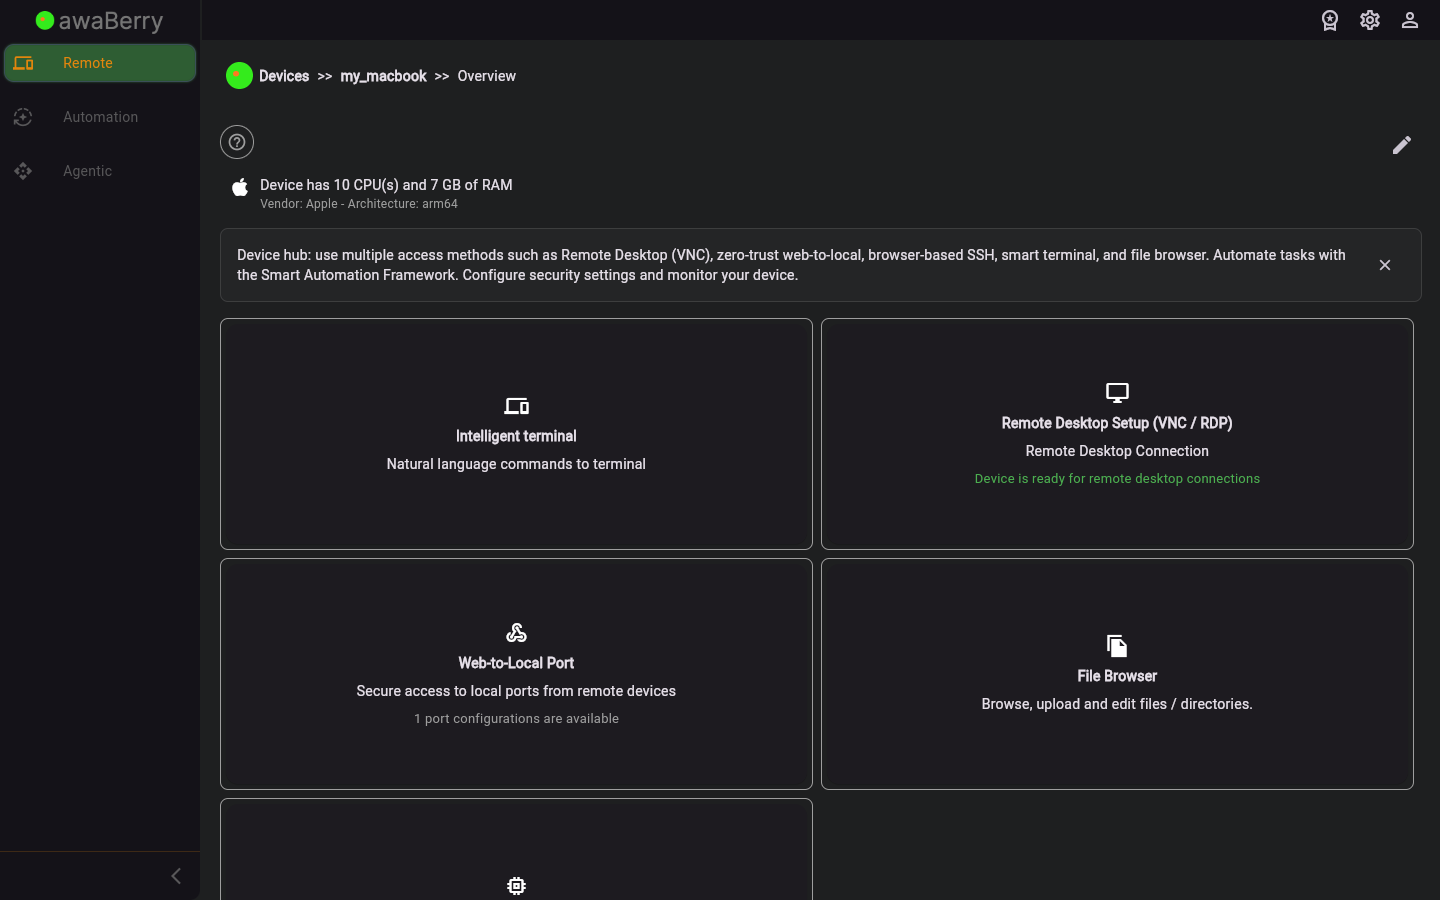This screenshot has height=900, width=1440.
Task: Click the awaBerry logo
Action: [x=100, y=21]
